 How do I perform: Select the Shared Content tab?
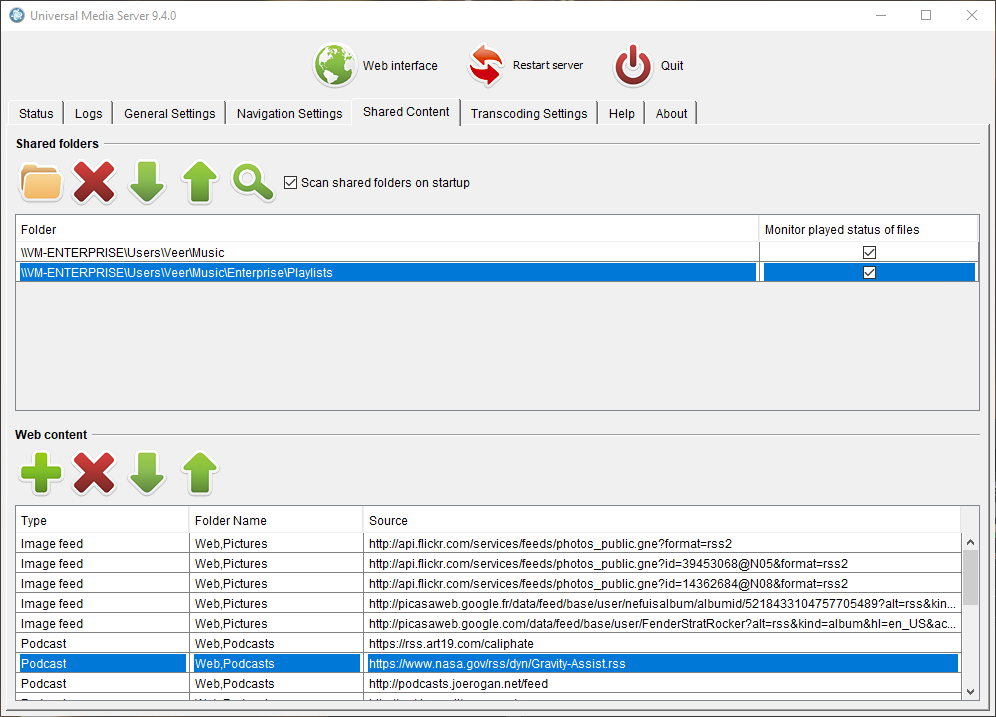pos(406,112)
